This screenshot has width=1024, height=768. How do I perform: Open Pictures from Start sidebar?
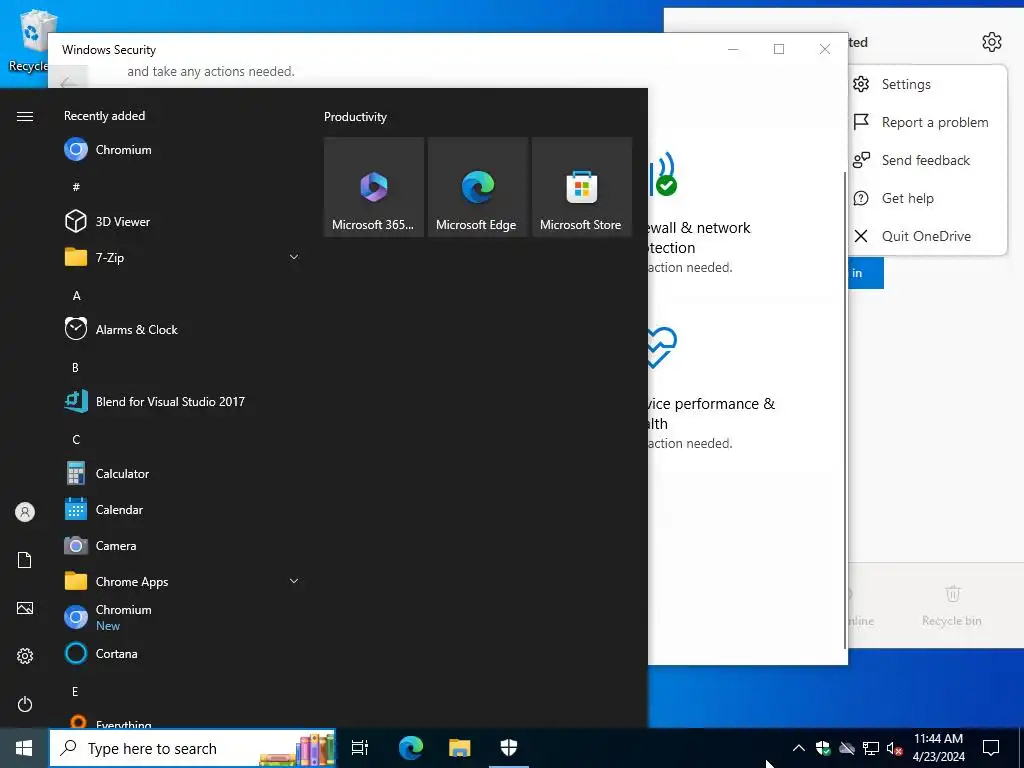coord(25,608)
